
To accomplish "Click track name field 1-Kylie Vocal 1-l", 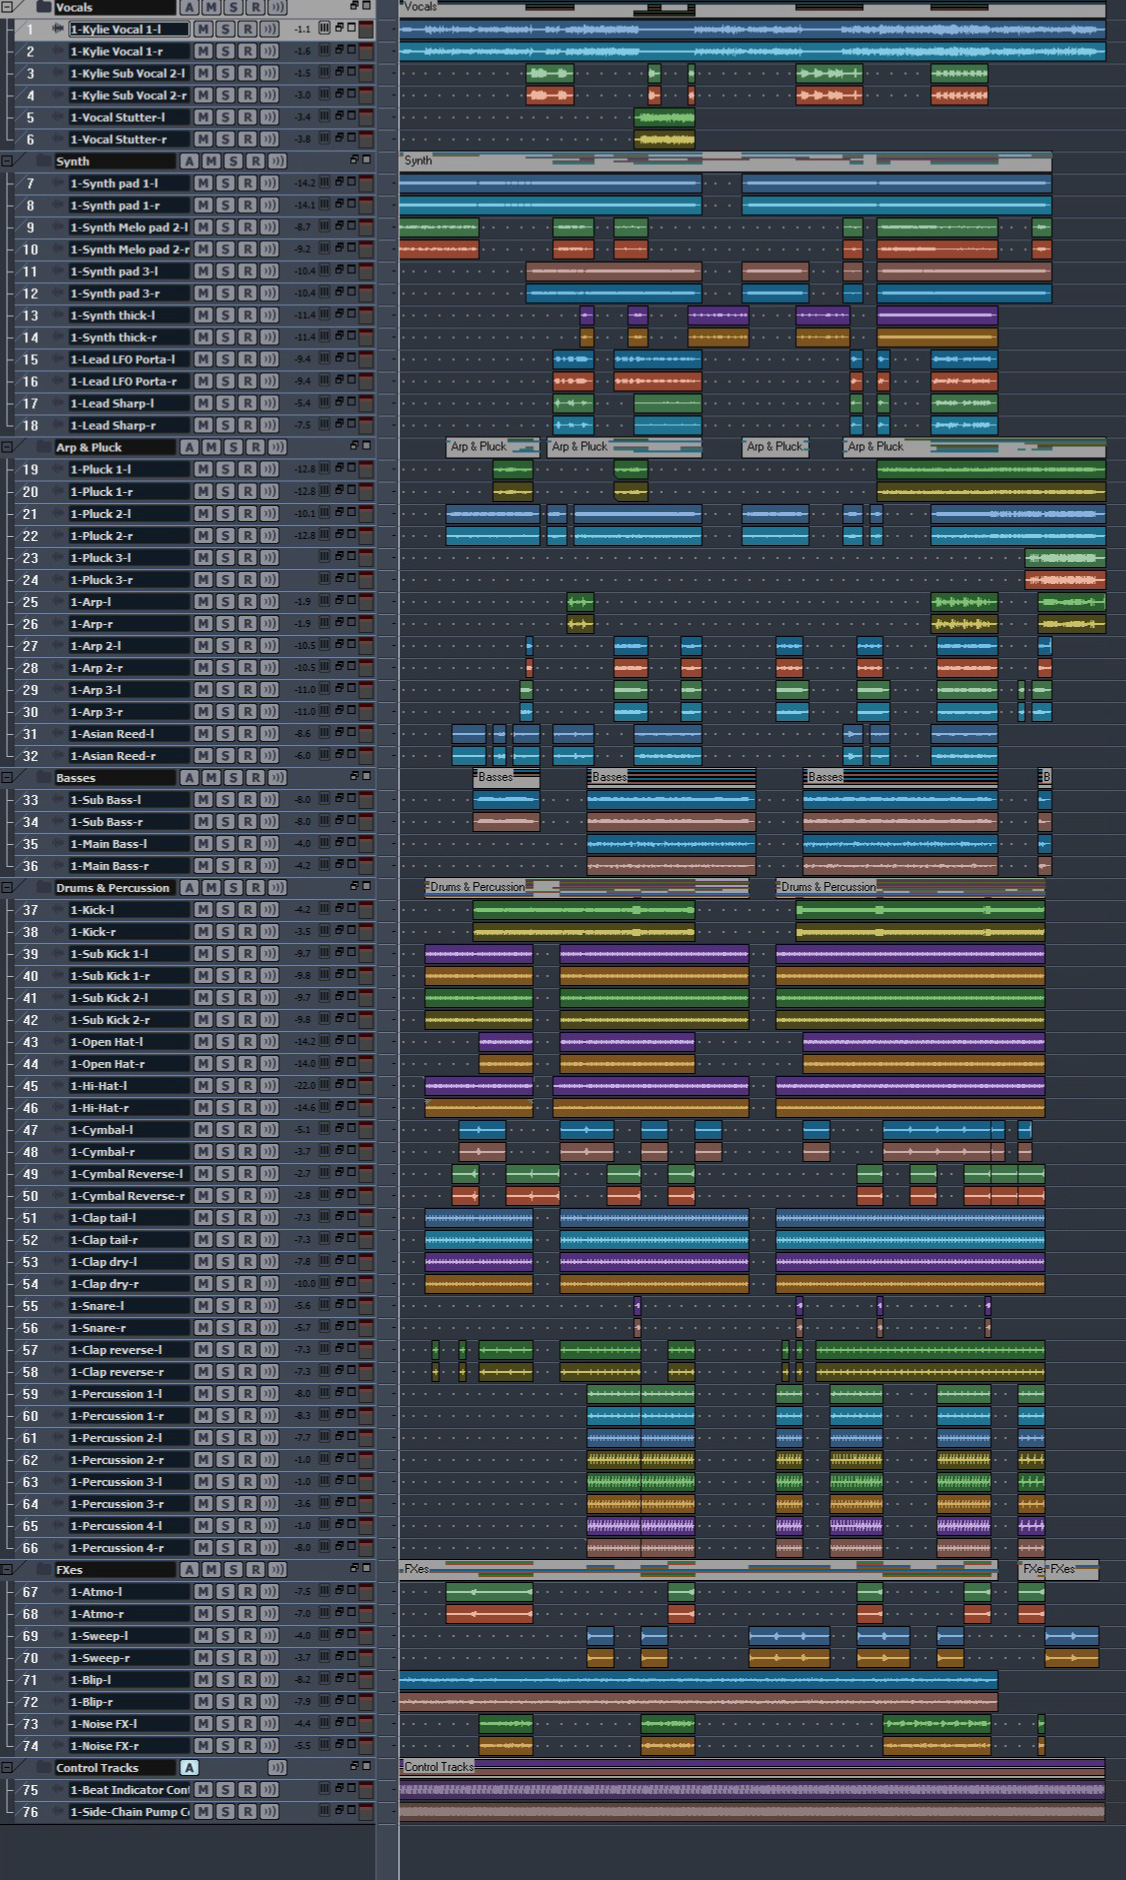I will point(128,29).
